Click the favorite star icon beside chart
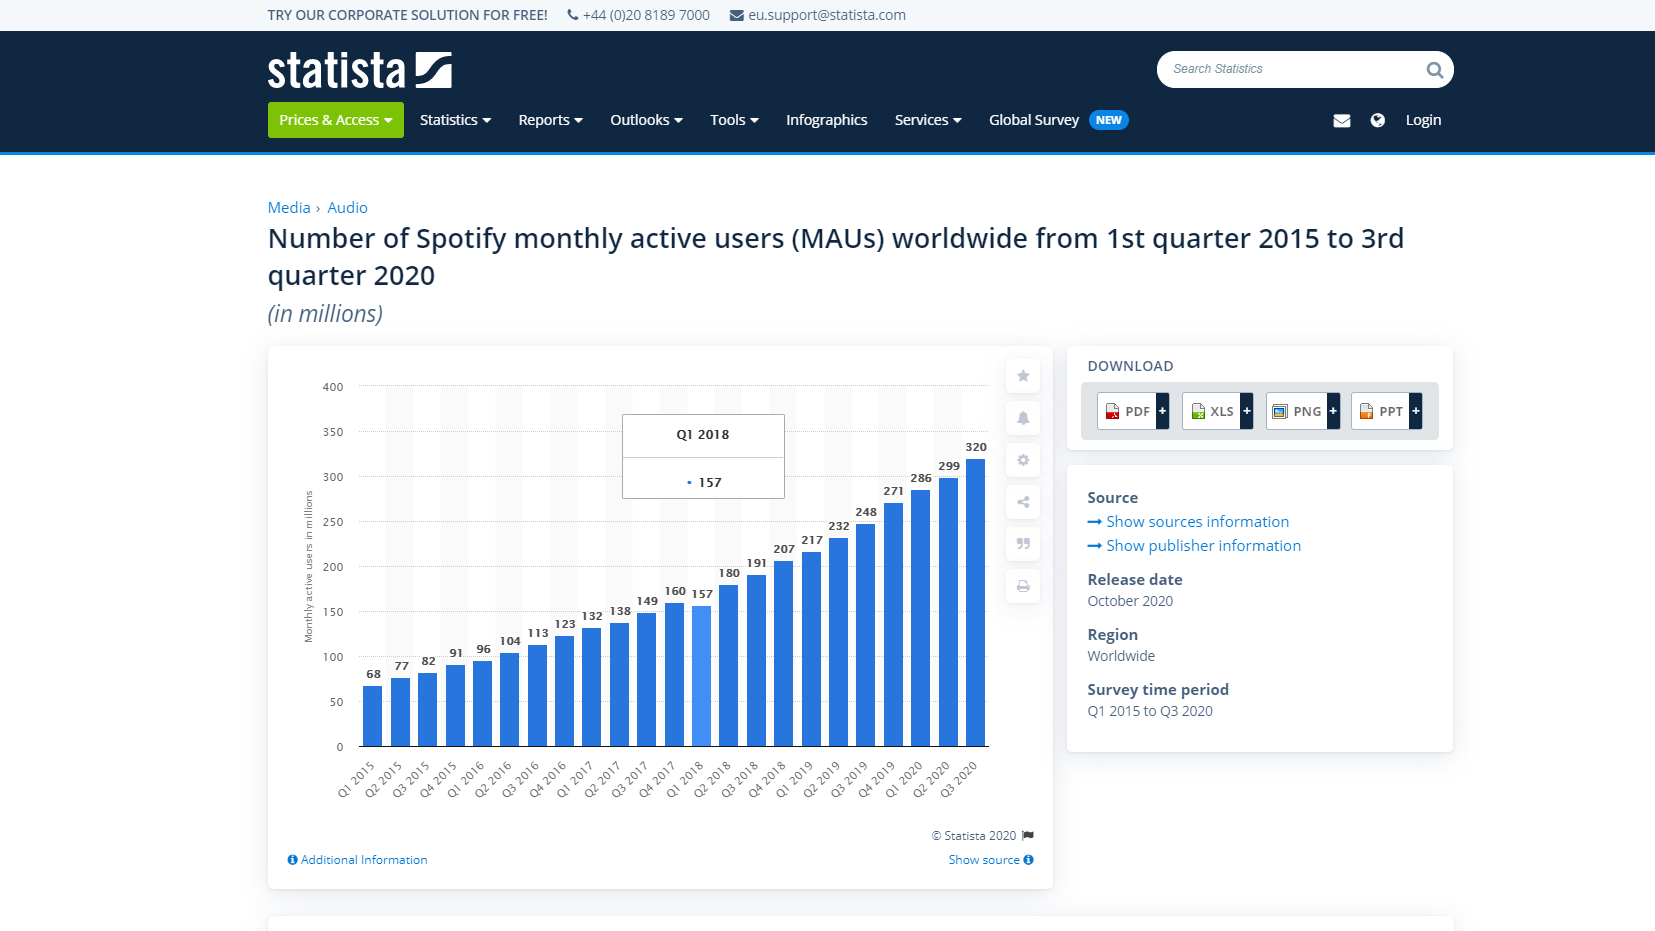This screenshot has height=931, width=1655. 1022,376
